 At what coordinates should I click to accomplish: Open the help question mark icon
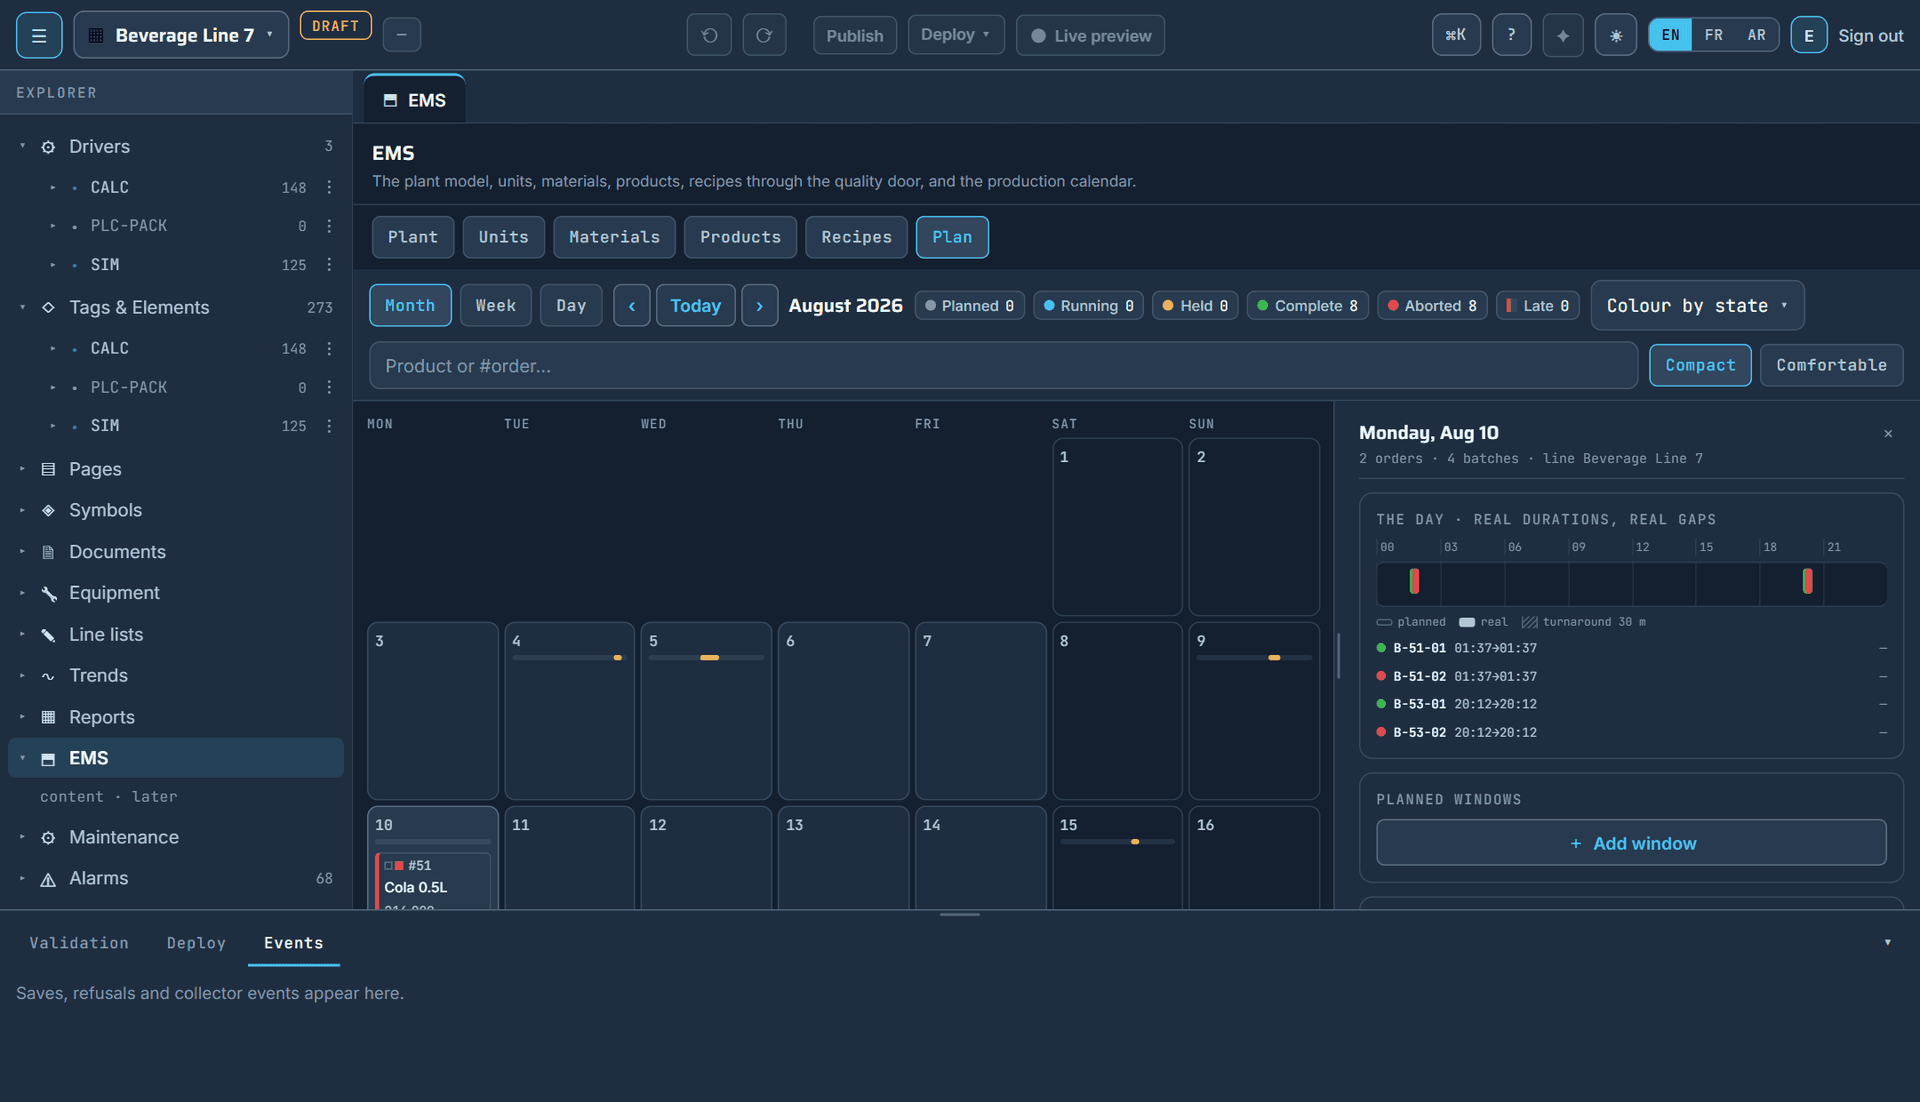(1511, 35)
